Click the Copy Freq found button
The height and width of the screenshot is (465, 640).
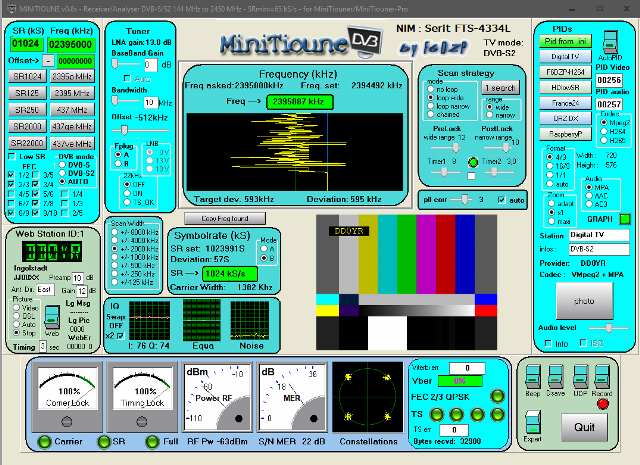click(223, 217)
